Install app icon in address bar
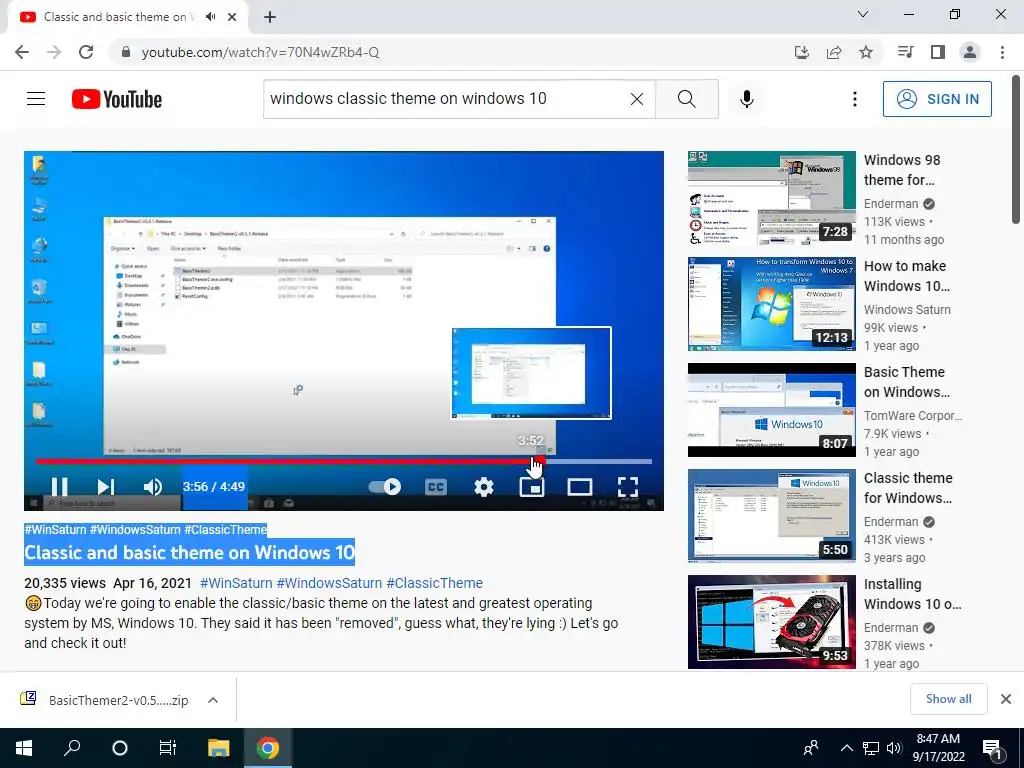 pyautogui.click(x=801, y=52)
